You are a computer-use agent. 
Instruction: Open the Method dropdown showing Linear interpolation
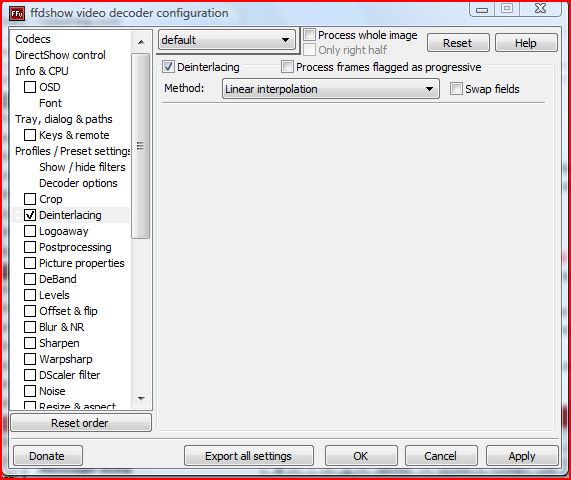(x=331, y=89)
